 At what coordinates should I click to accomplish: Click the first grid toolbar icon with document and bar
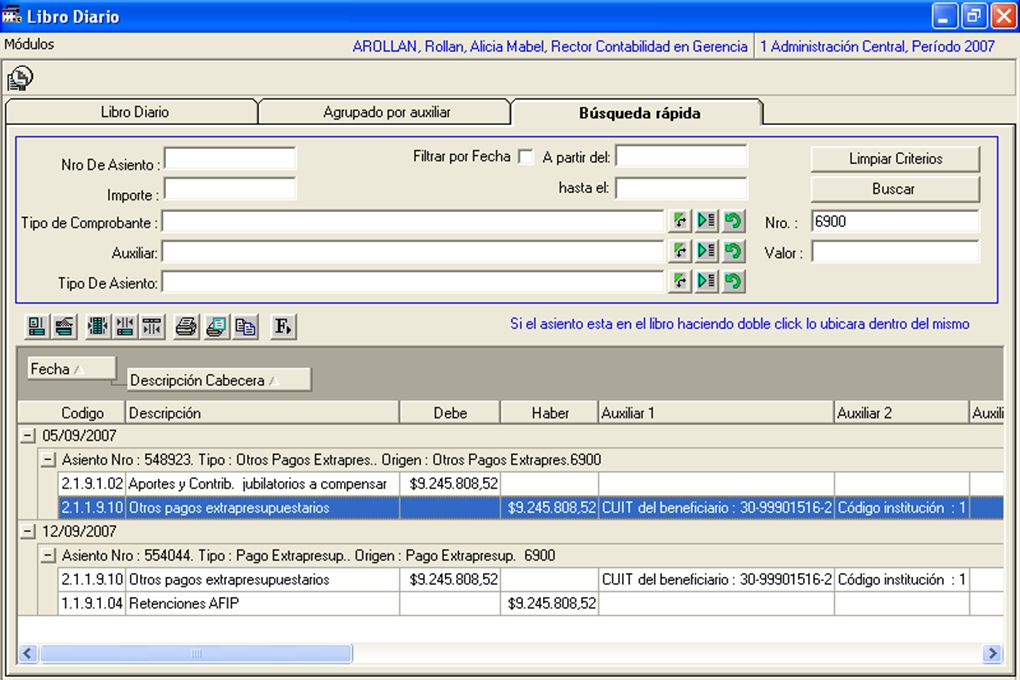[x=36, y=326]
